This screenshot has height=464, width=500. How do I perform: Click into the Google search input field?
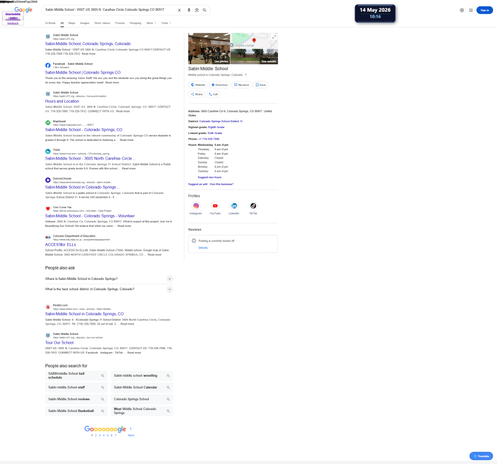click(110, 10)
